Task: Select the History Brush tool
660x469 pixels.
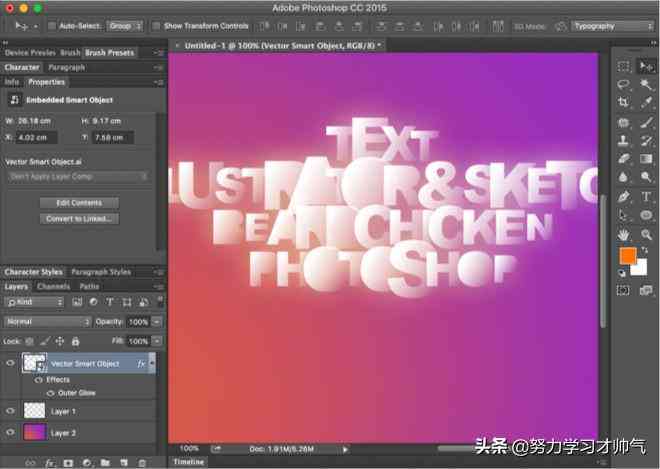Action: tap(646, 141)
